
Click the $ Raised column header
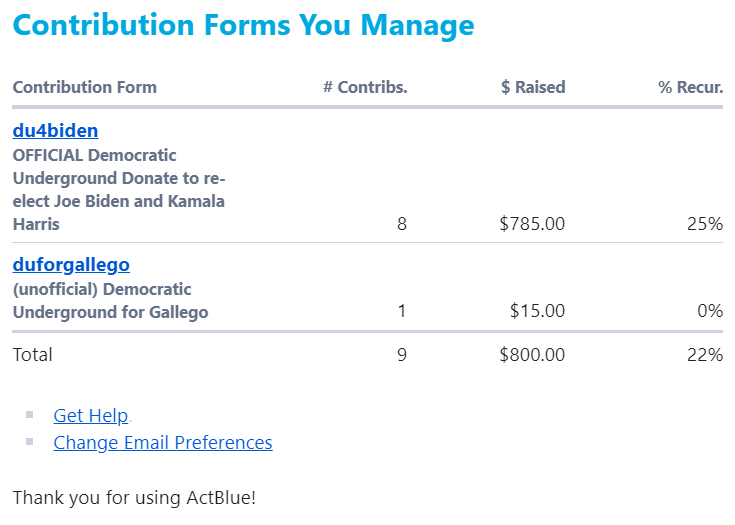coord(533,87)
